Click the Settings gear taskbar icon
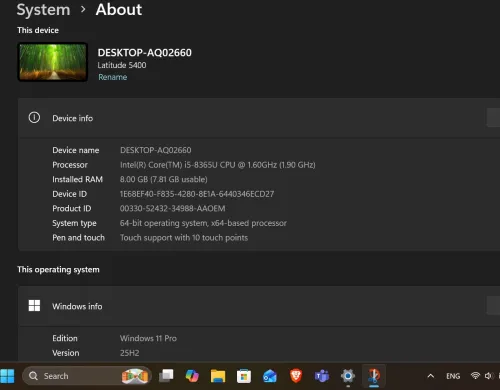 point(348,376)
